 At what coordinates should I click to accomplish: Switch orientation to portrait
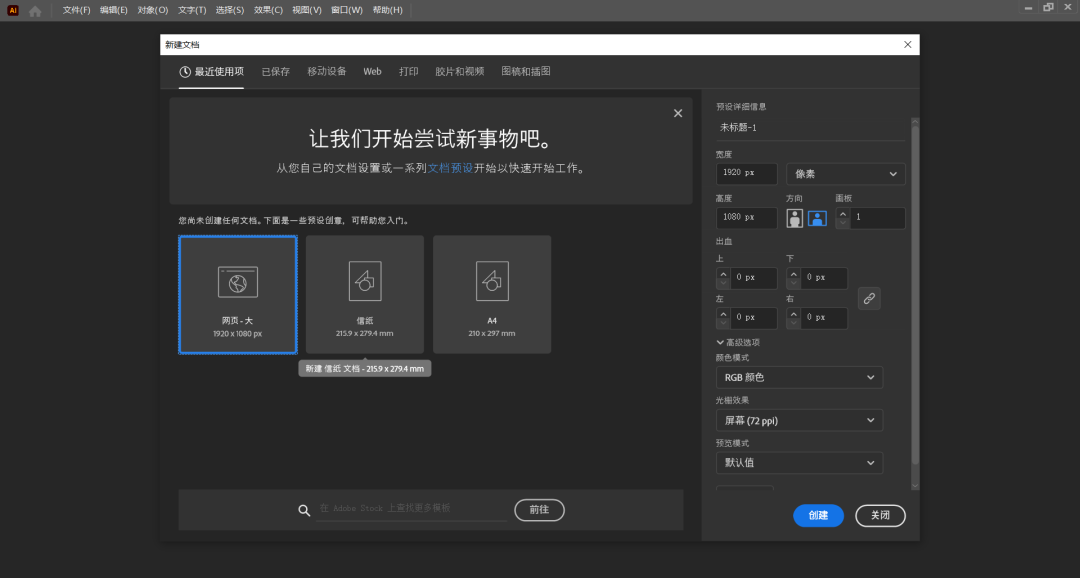tap(795, 217)
